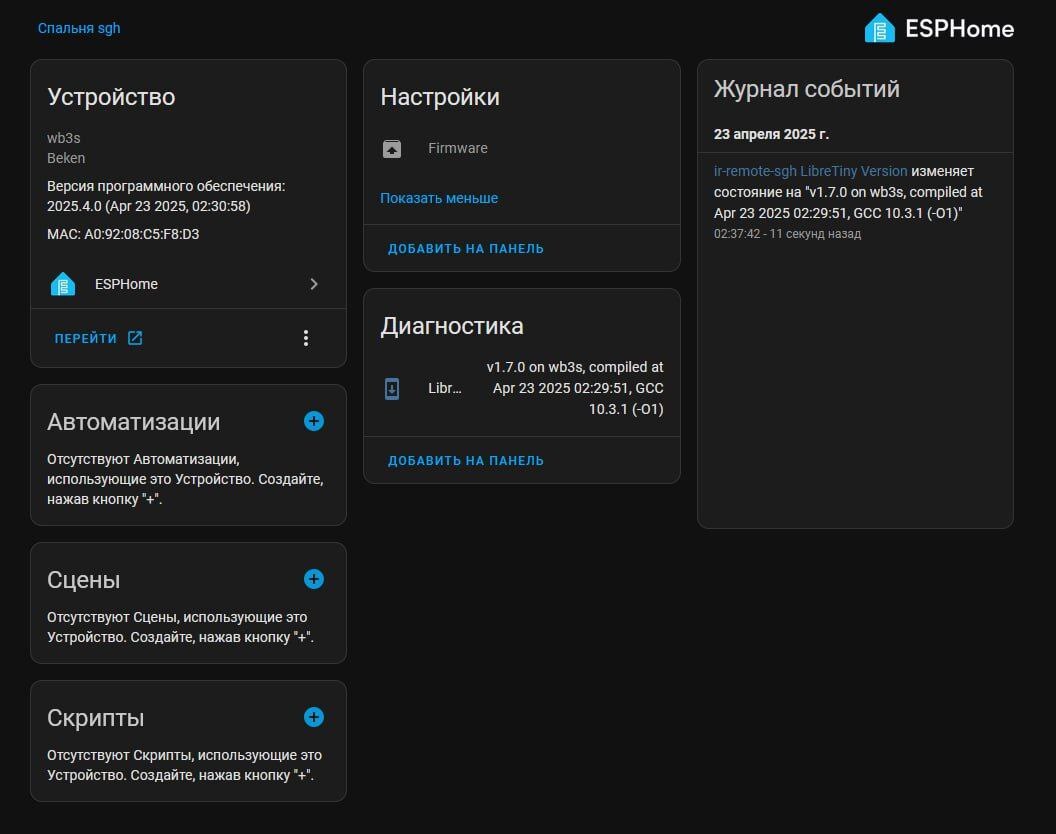
Task: Click the external link icon next to ПЕРЕЙТИ
Action: click(135, 338)
